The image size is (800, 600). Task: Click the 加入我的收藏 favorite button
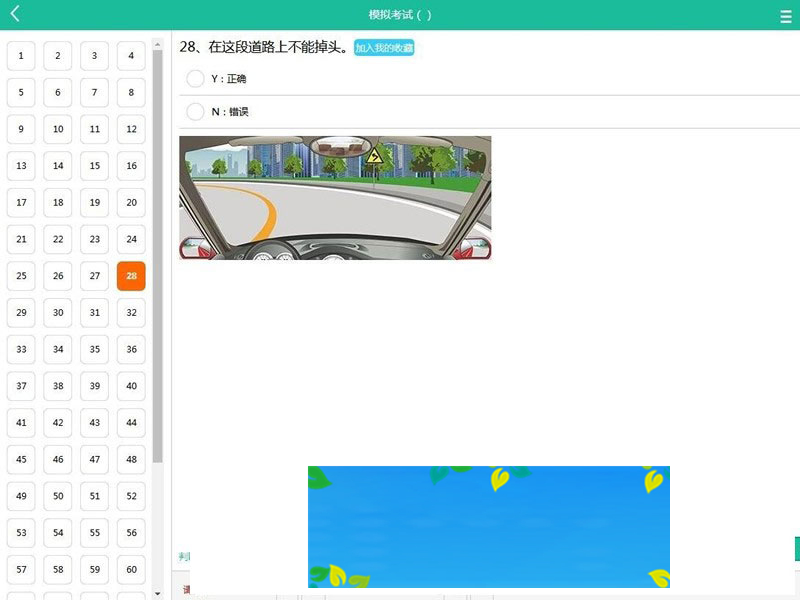(x=384, y=45)
